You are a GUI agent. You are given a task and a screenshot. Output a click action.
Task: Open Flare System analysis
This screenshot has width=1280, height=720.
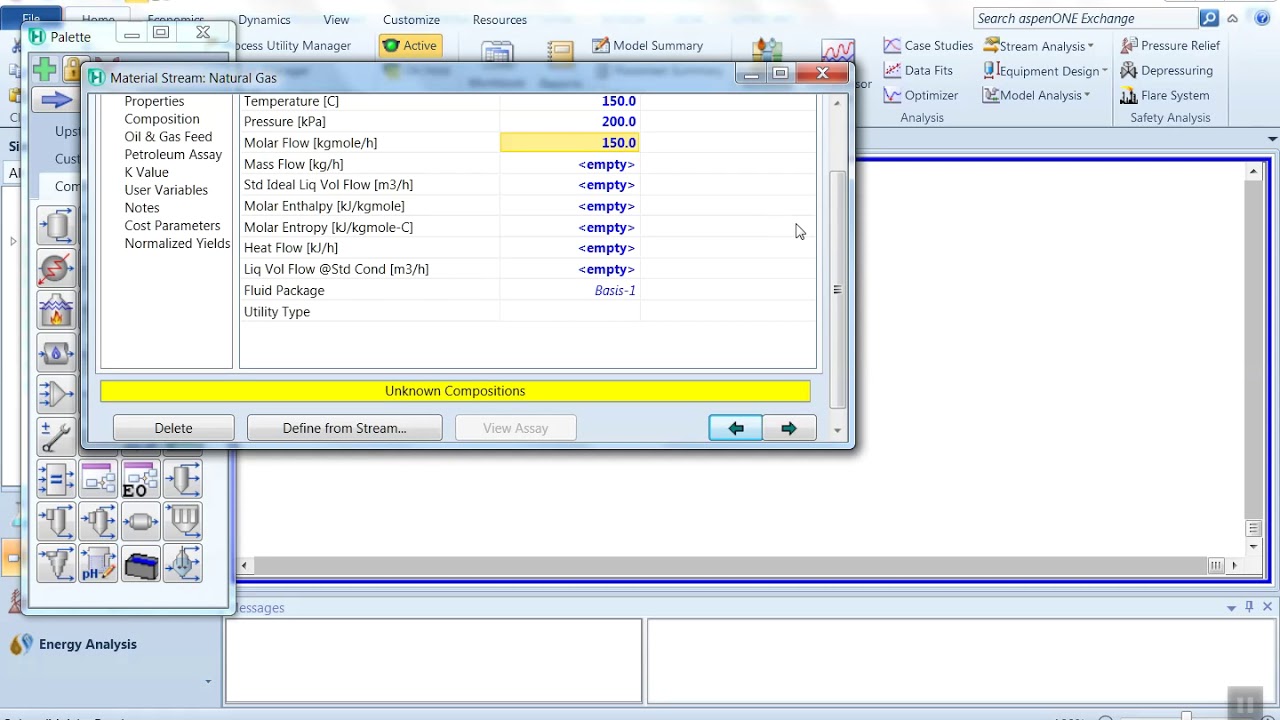tap(1165, 95)
